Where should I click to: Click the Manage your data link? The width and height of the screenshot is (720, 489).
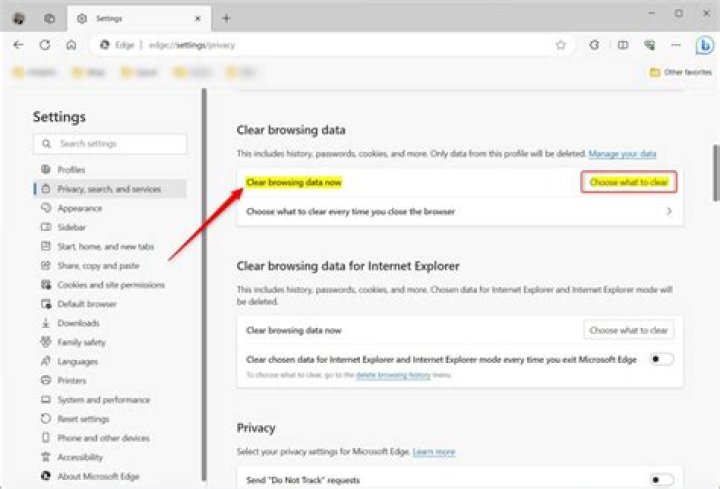[622, 153]
